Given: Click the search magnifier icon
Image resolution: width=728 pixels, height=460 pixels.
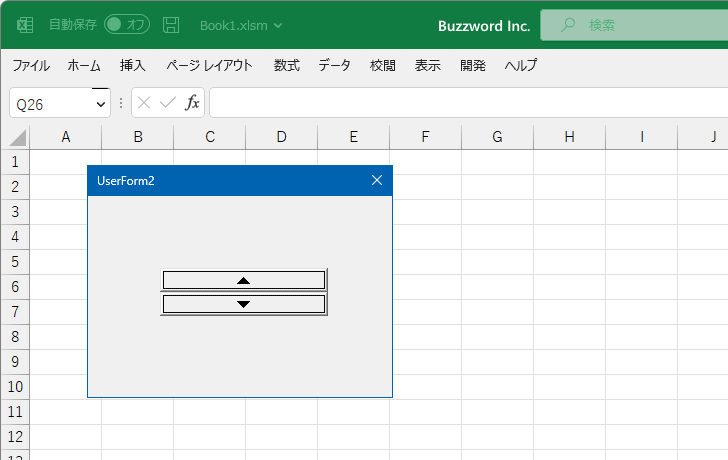Looking at the screenshot, I should click(x=568, y=25).
